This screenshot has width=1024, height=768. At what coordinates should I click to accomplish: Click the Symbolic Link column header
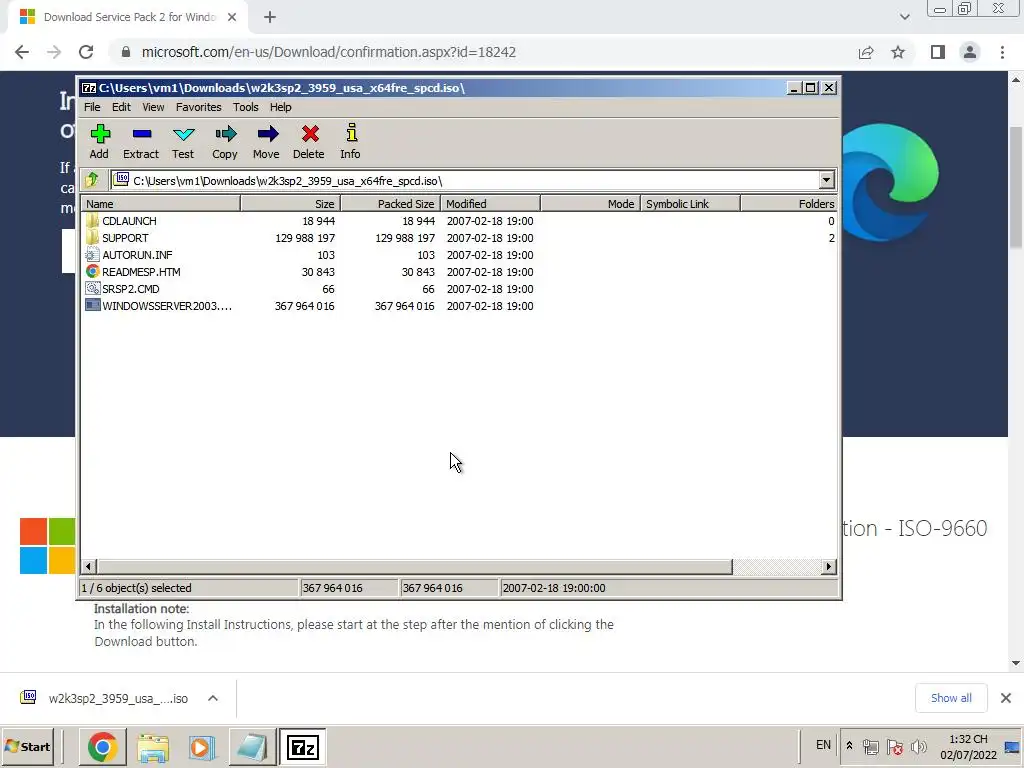click(x=690, y=204)
